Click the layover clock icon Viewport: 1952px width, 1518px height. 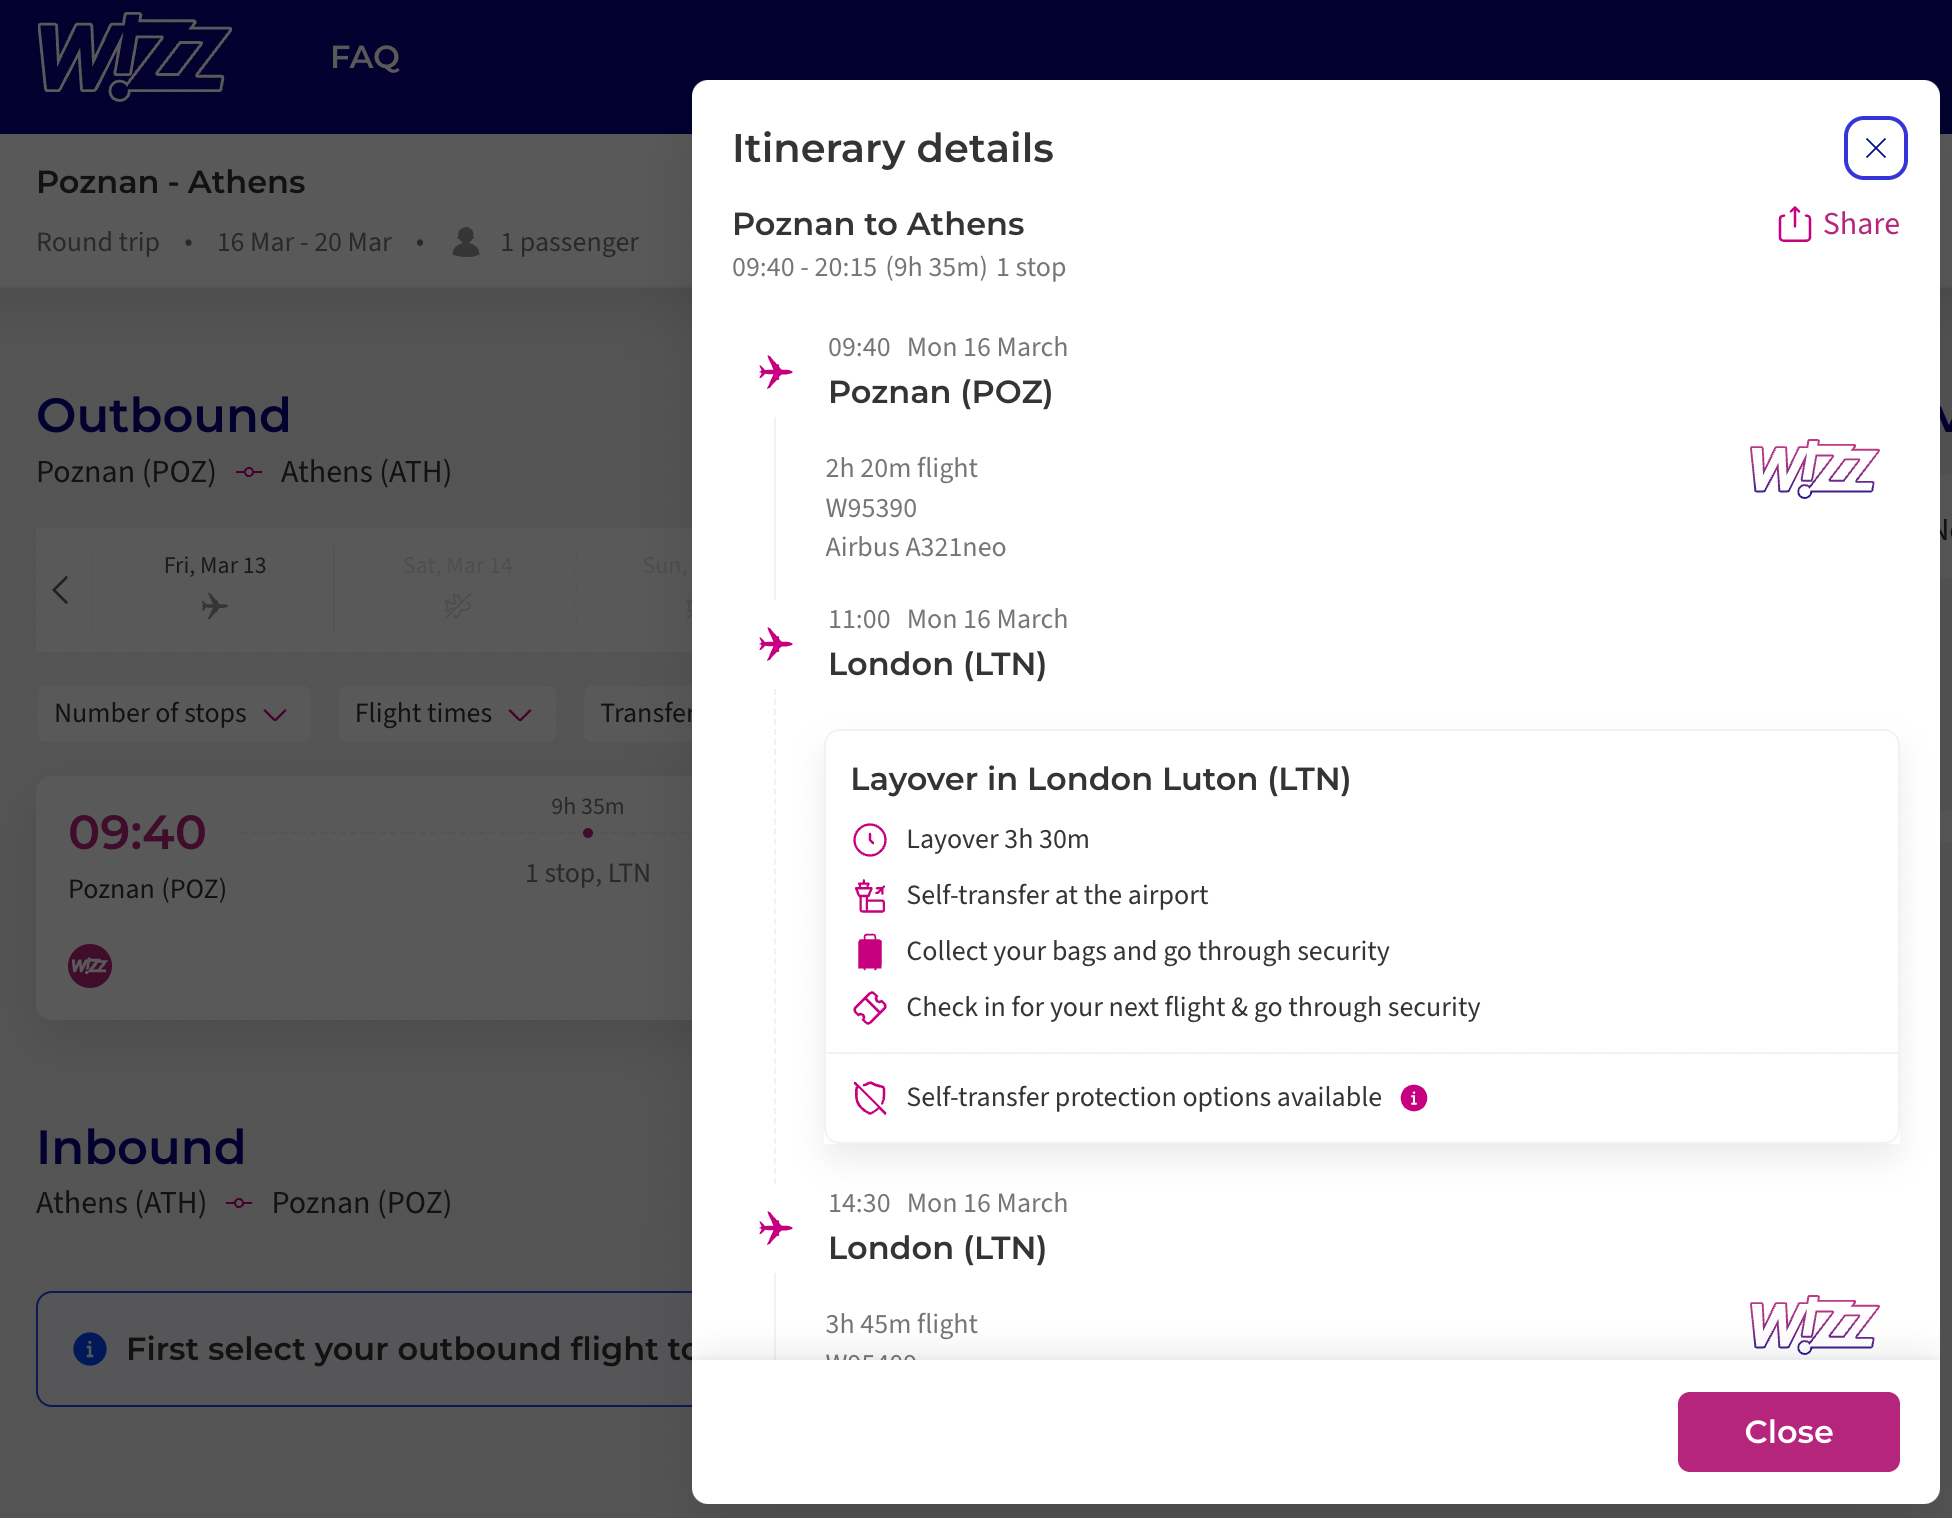(x=870, y=840)
